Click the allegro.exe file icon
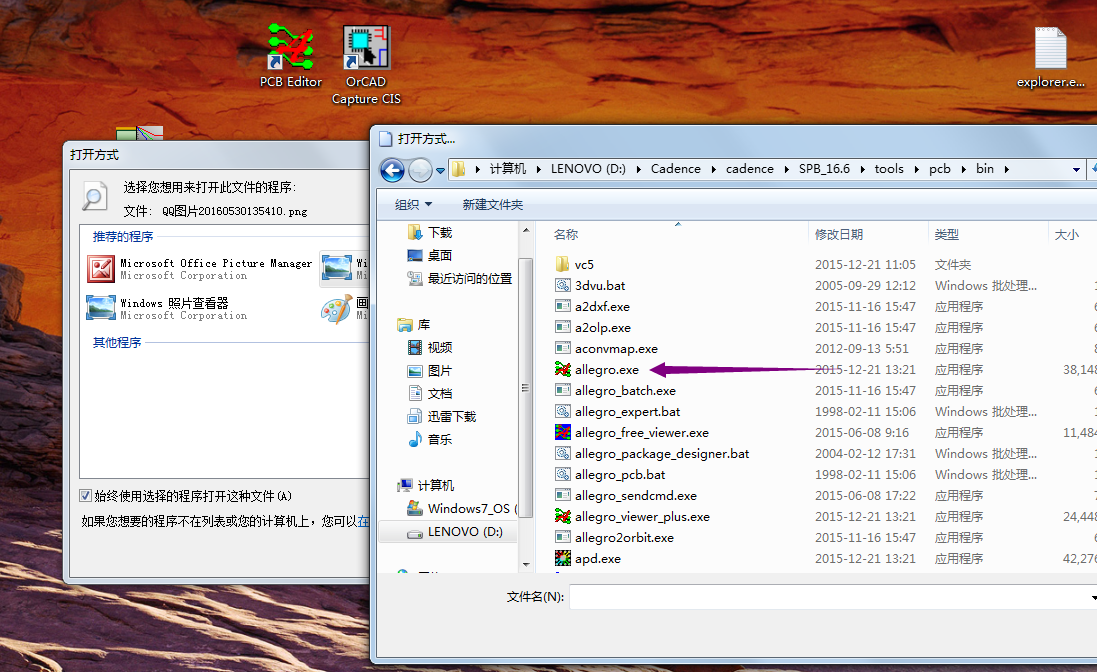The width and height of the screenshot is (1097, 672). click(562, 369)
